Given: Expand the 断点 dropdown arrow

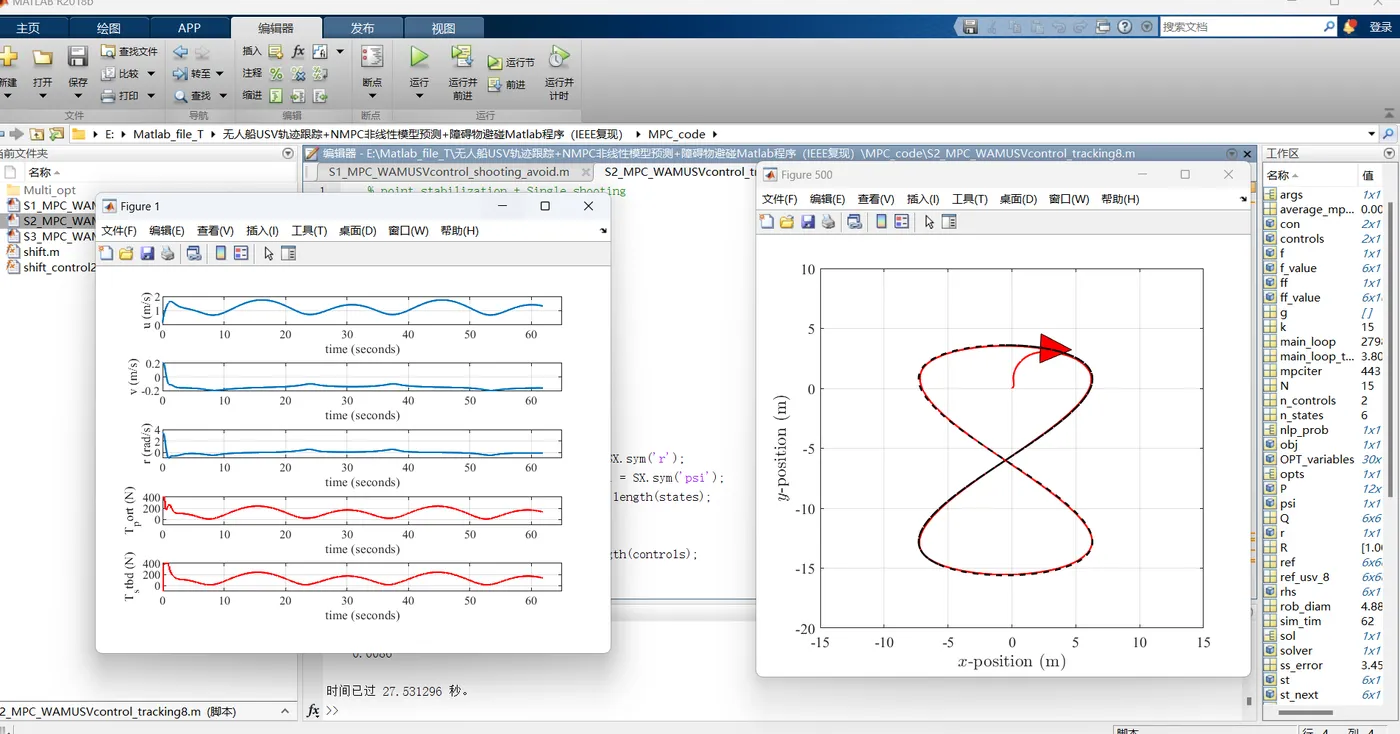Looking at the screenshot, I should tap(372, 97).
